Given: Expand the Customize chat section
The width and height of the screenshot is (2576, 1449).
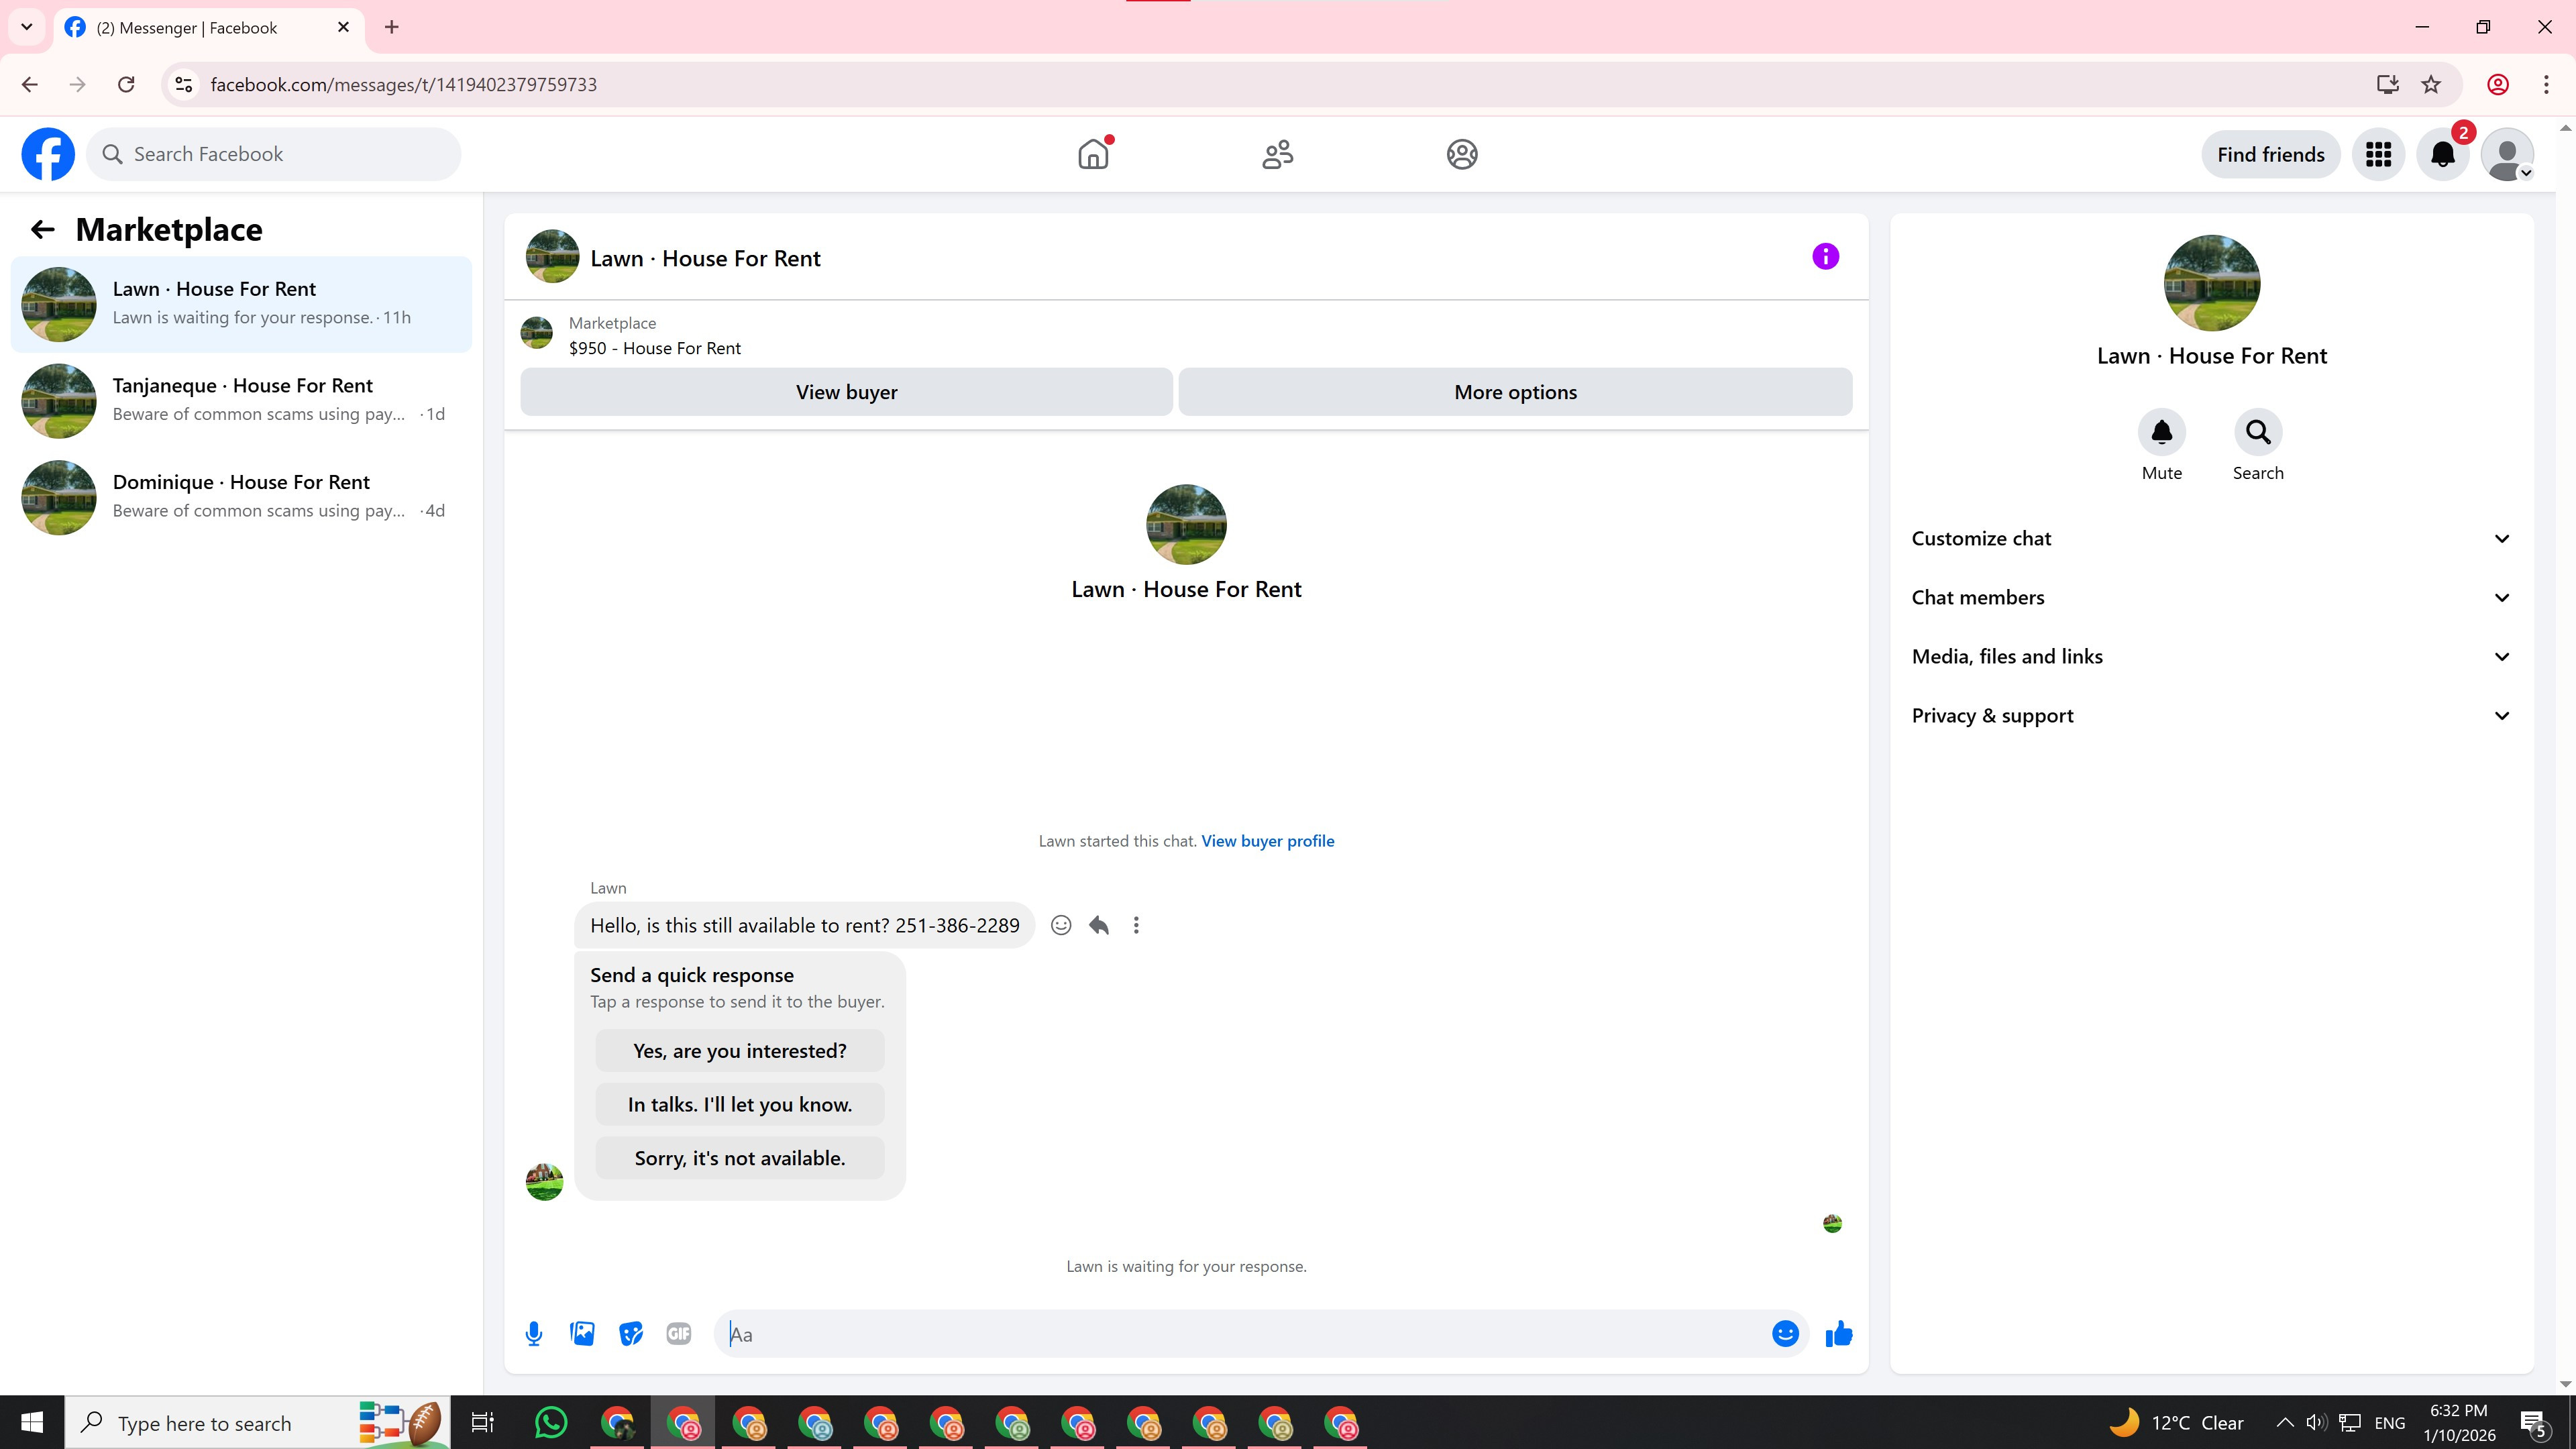Looking at the screenshot, I should click(2211, 538).
